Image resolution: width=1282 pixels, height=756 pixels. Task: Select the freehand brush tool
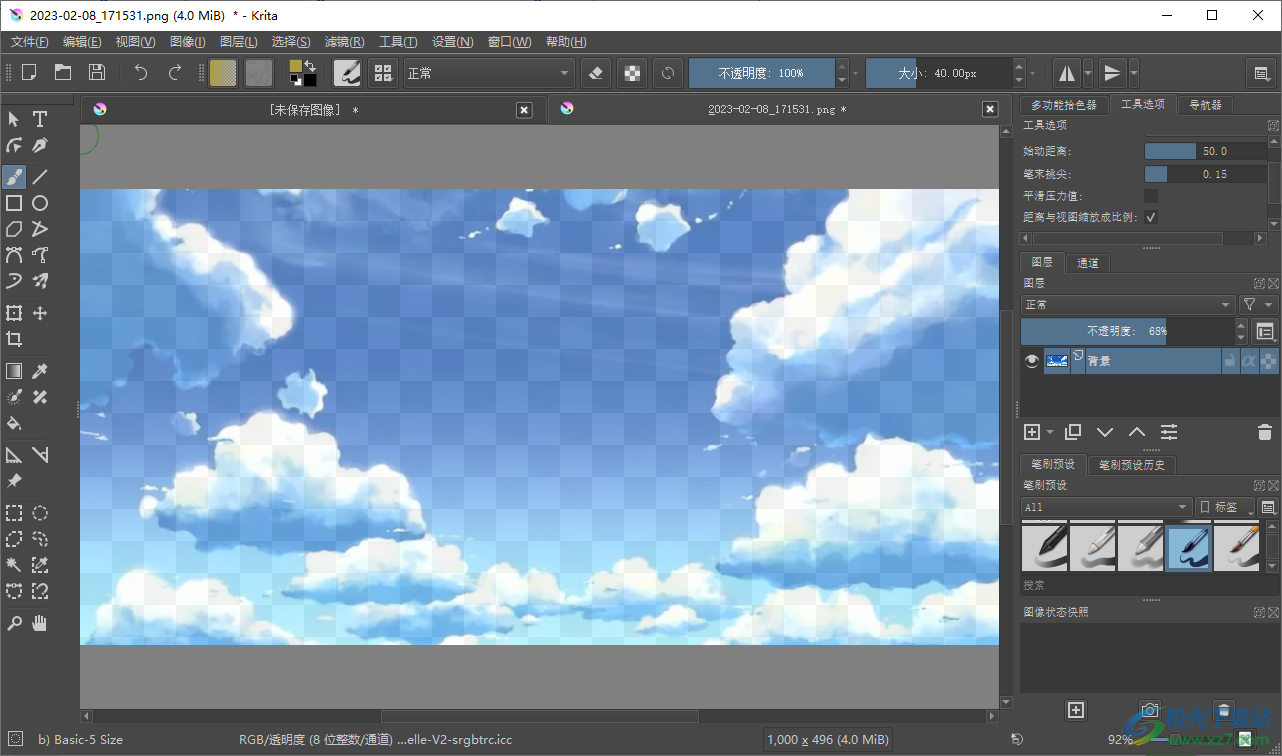14,177
